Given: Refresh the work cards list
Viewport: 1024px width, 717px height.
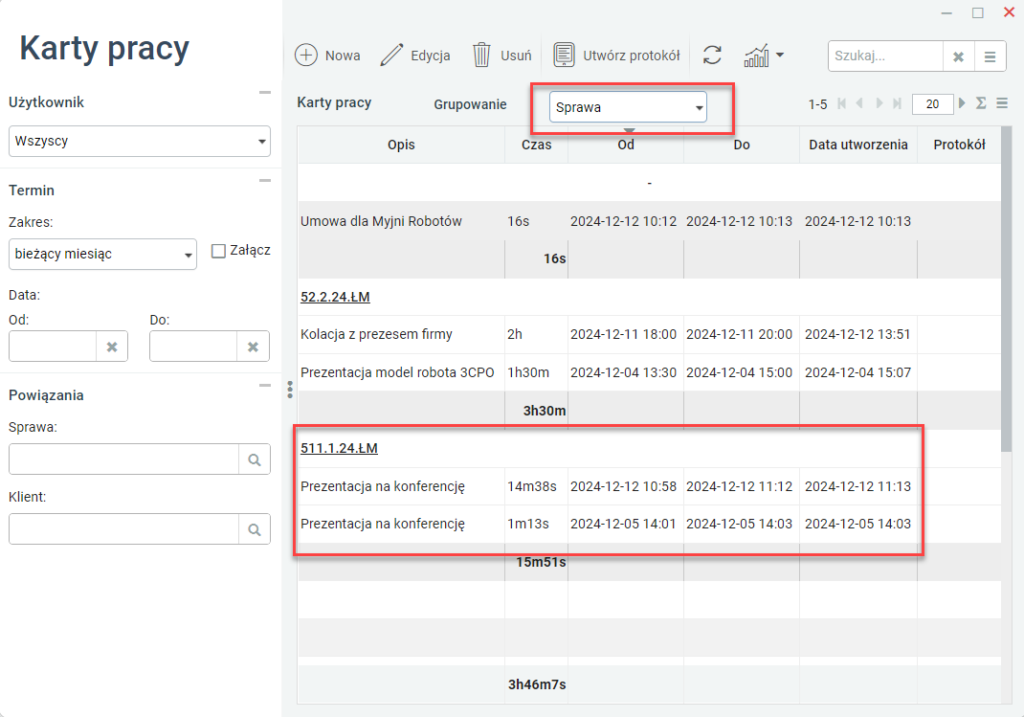Looking at the screenshot, I should [x=712, y=55].
